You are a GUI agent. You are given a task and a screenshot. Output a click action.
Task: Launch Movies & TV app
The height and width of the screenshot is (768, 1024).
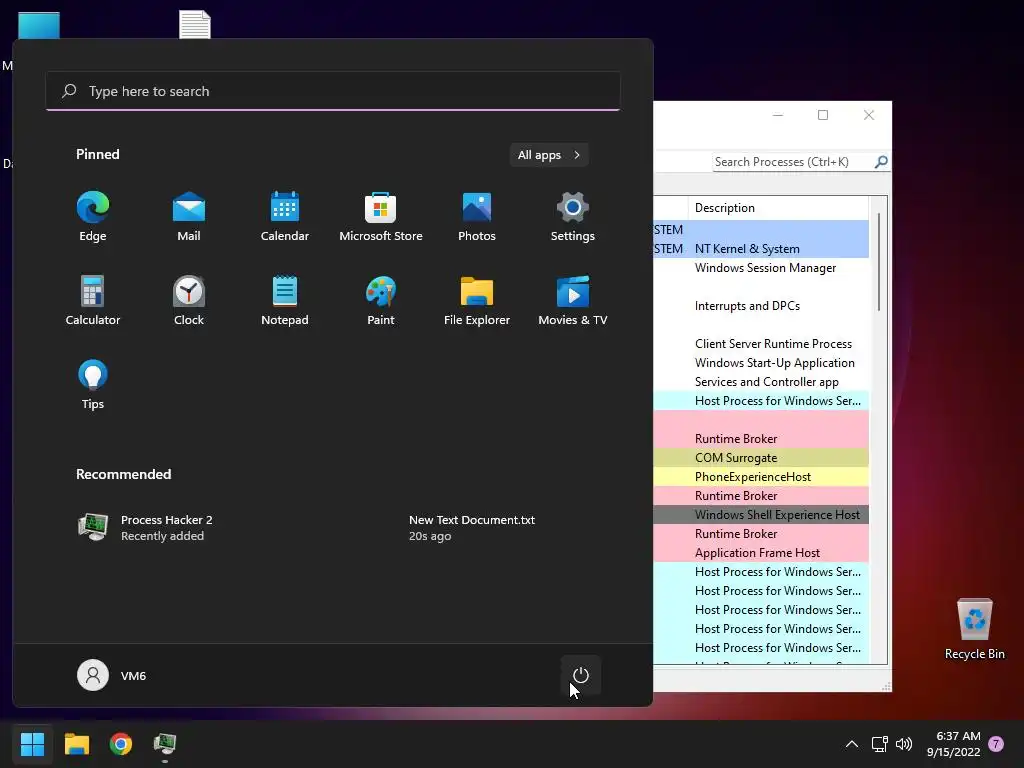click(x=573, y=301)
